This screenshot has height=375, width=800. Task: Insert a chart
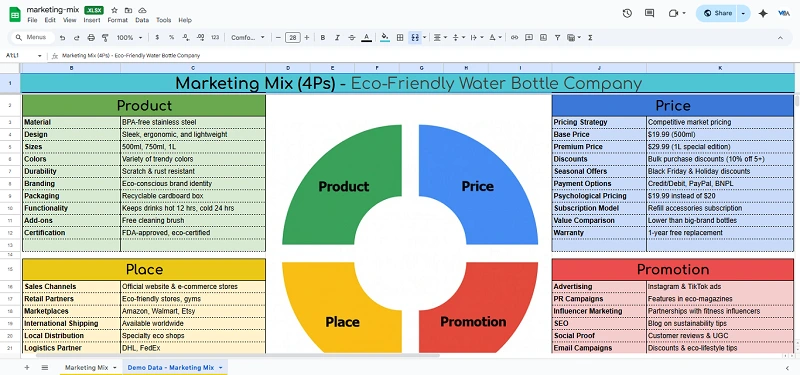(x=543, y=38)
